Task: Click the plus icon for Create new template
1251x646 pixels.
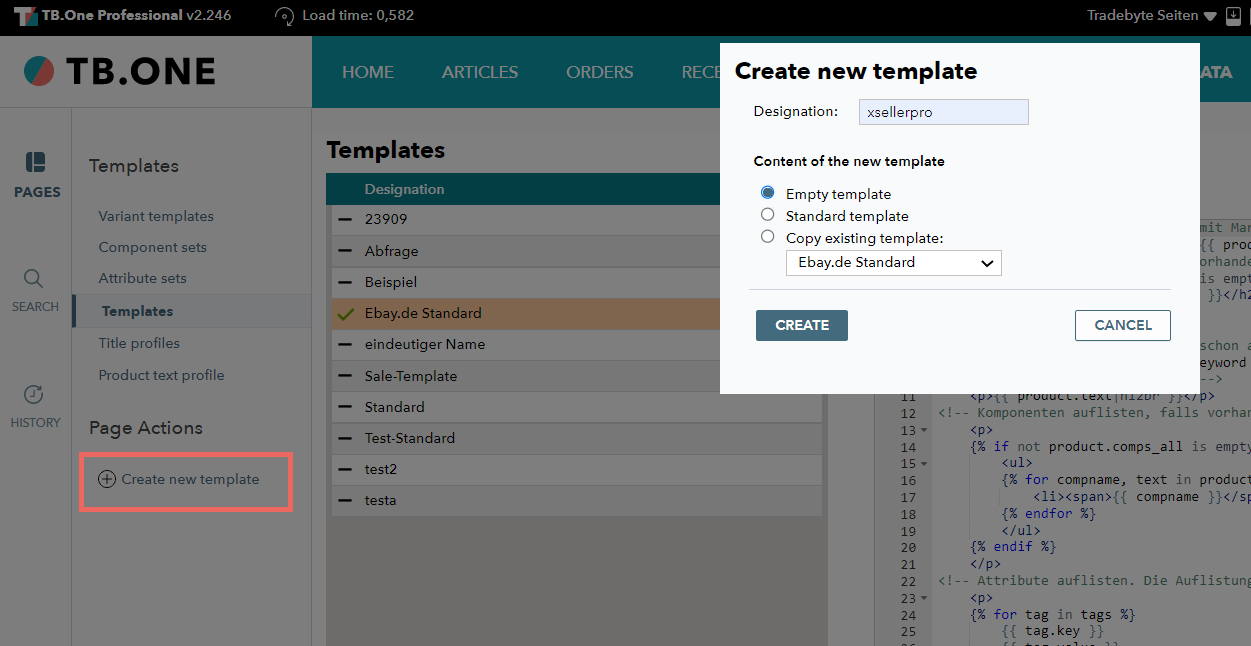Action: (x=107, y=479)
